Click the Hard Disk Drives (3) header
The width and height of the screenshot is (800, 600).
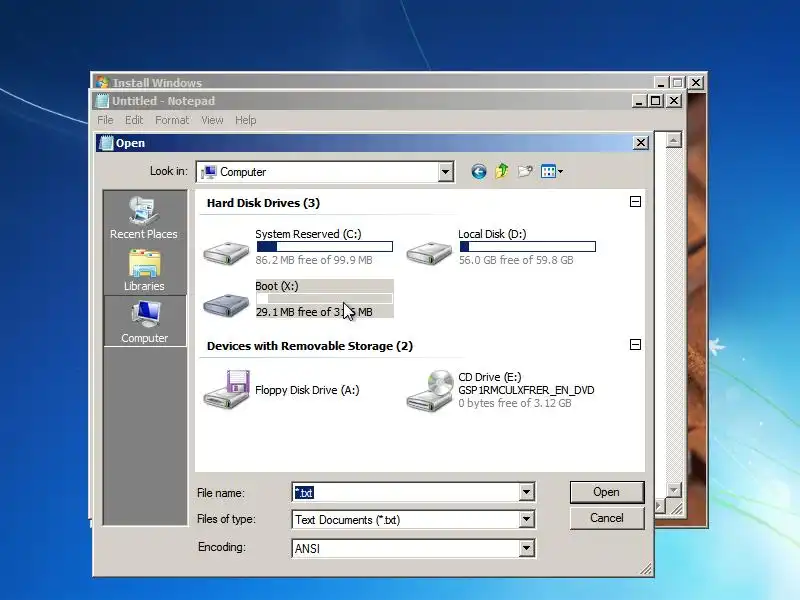pos(263,203)
